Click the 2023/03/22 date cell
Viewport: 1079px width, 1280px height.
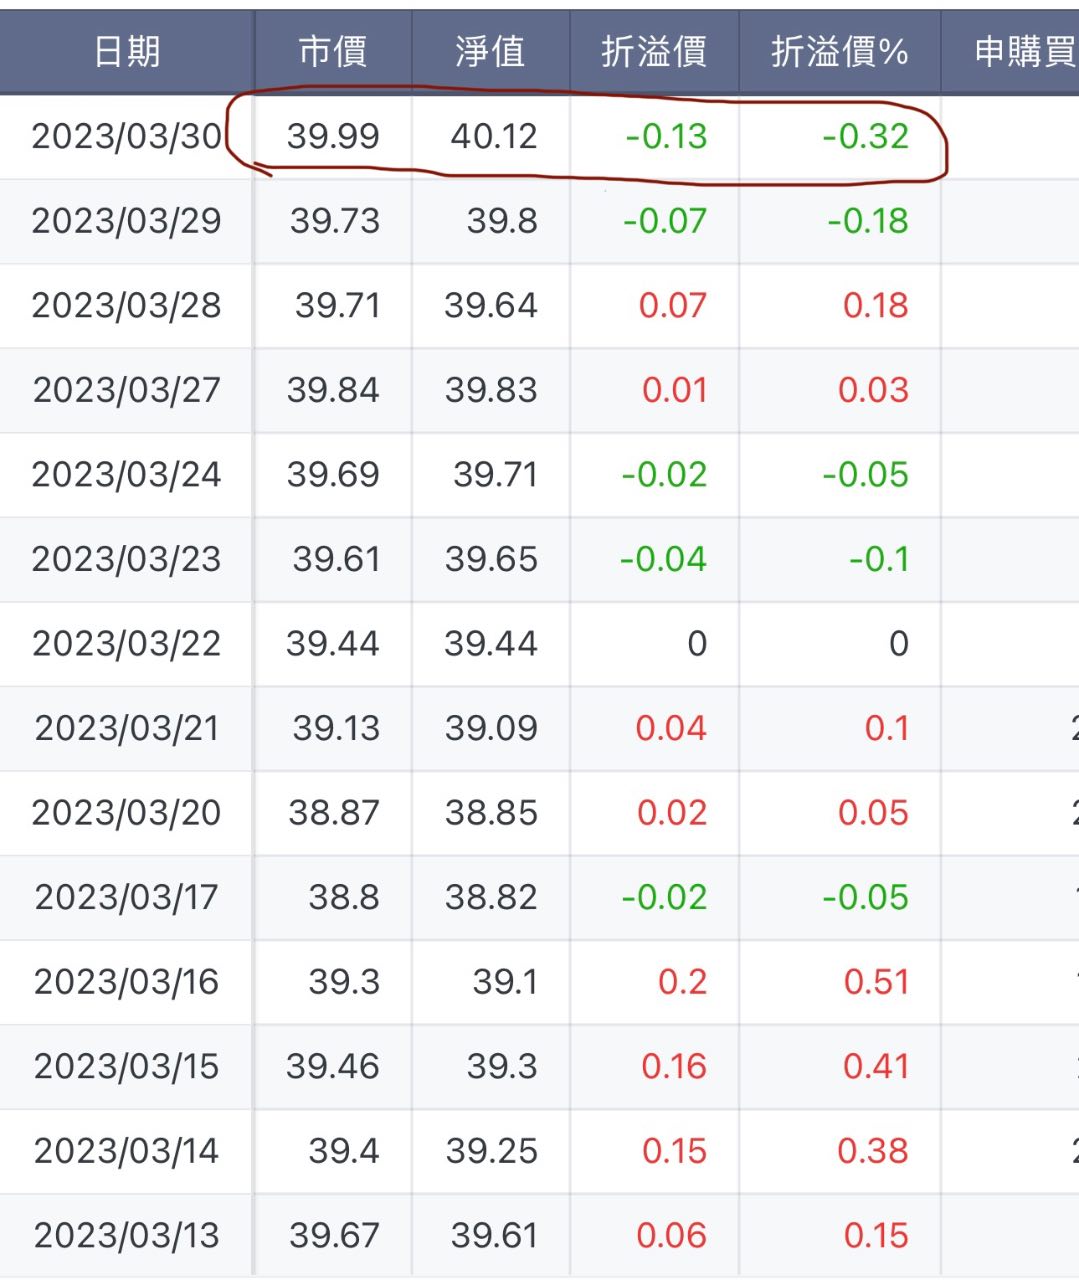click(x=127, y=643)
